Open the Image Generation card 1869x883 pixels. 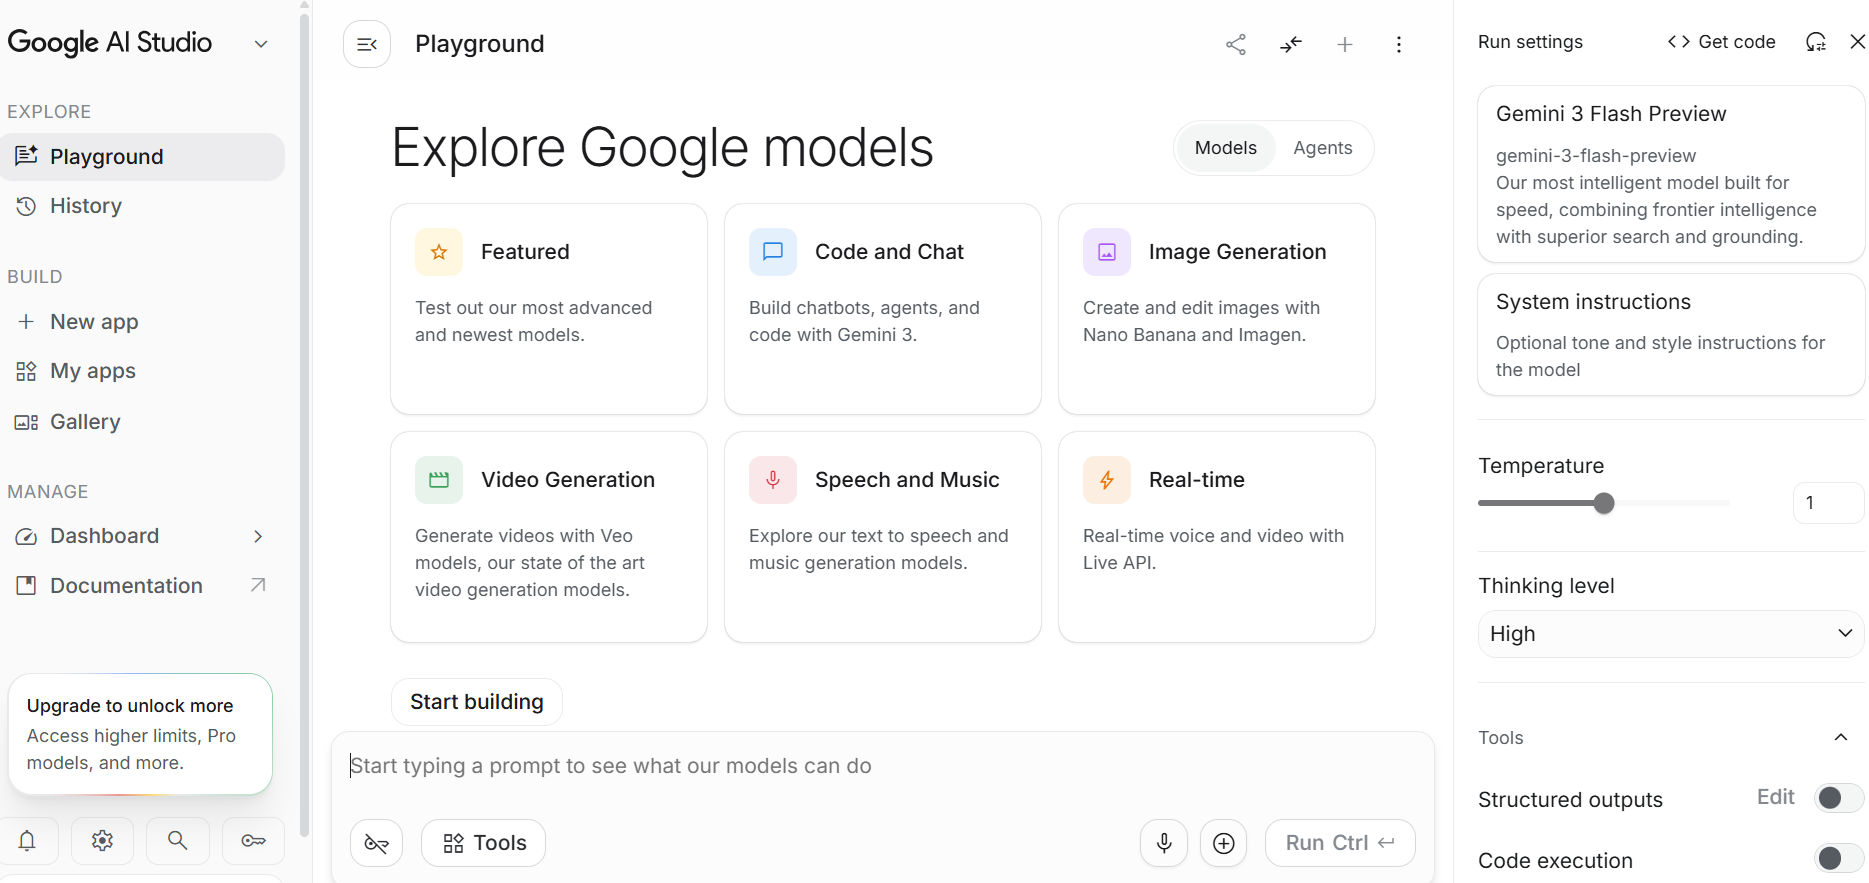pyautogui.click(x=1216, y=309)
